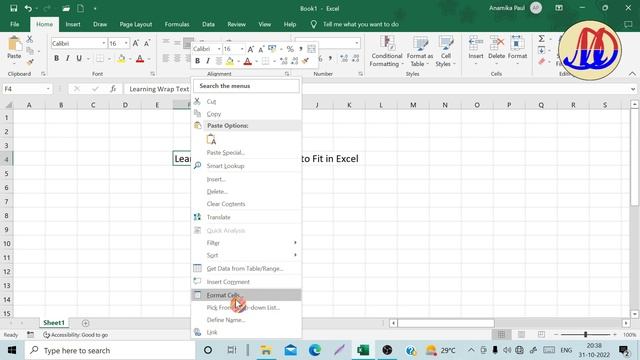Open the mini toolbar font size dropdown
The image size is (640, 360).
pyautogui.click(x=242, y=49)
